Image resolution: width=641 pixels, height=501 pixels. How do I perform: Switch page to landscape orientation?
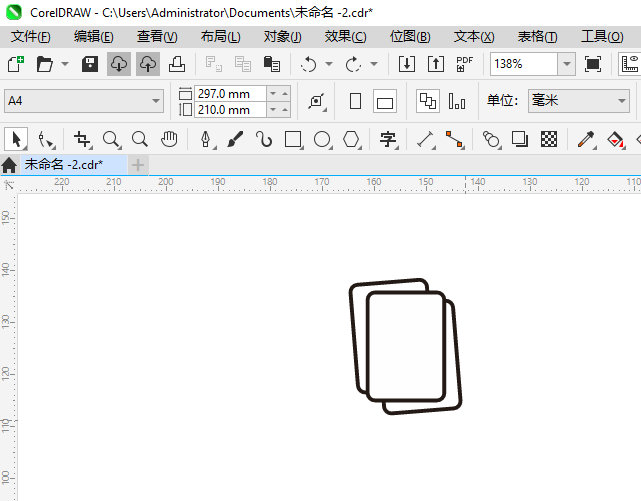coord(385,101)
